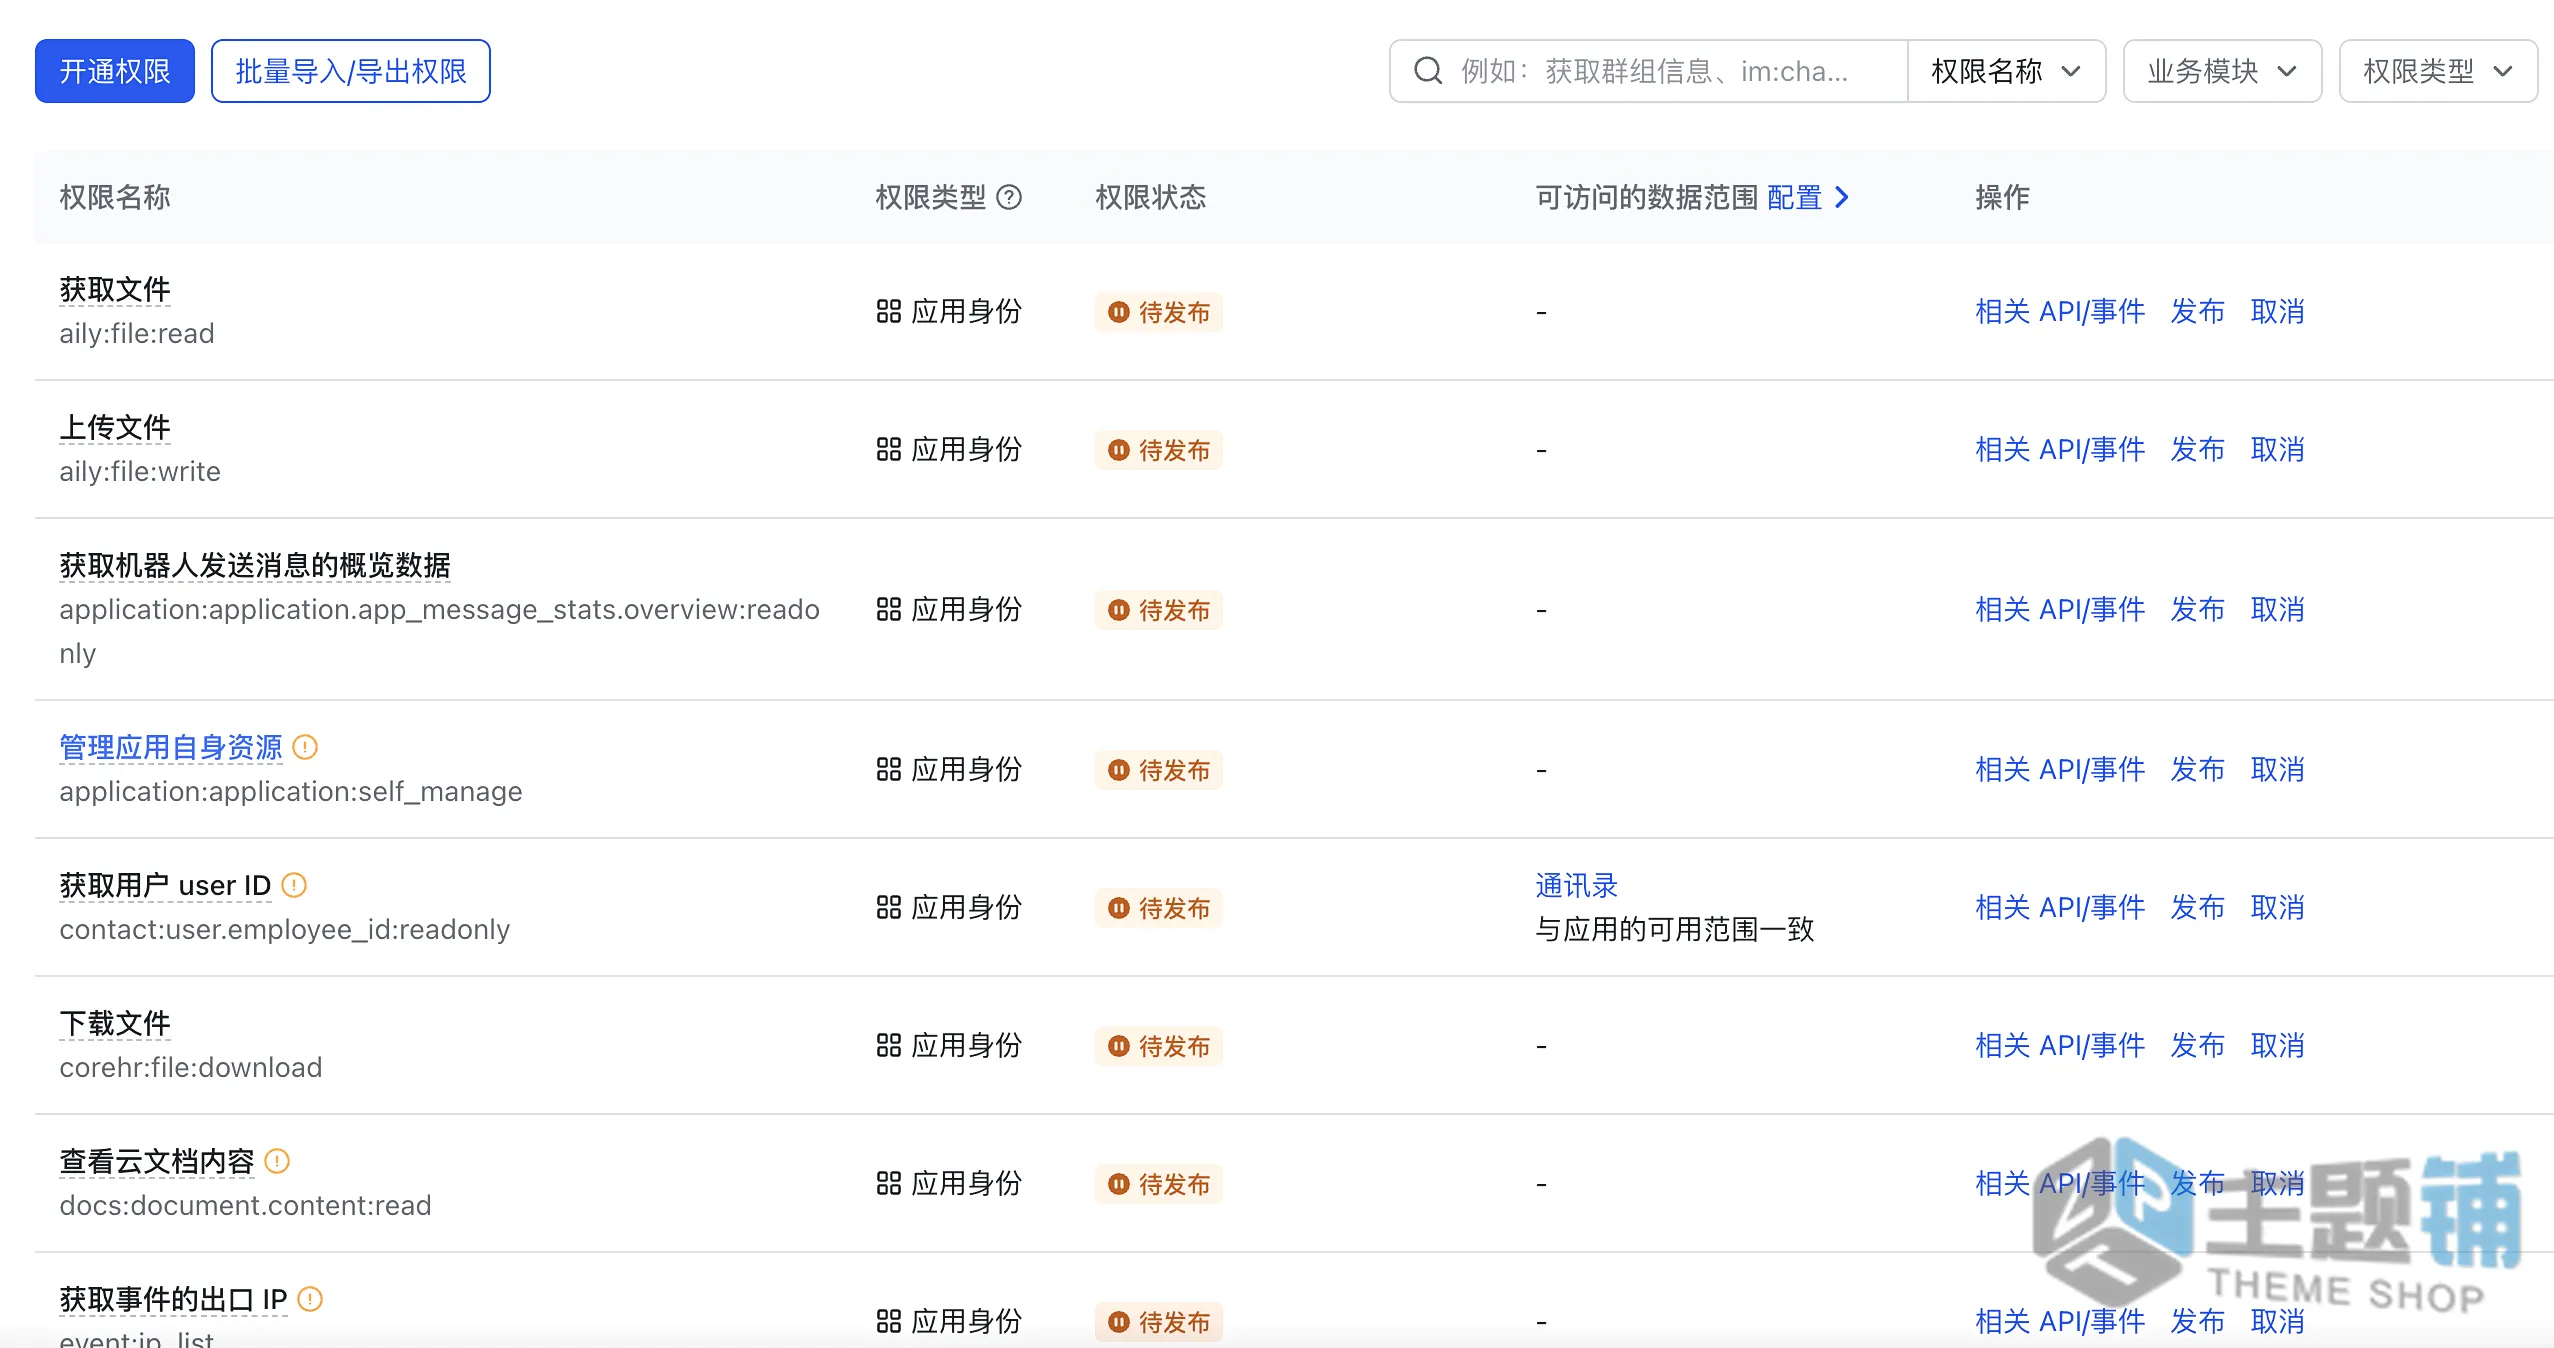Open 相关 API/事件 for 下载文件

[2060, 1045]
